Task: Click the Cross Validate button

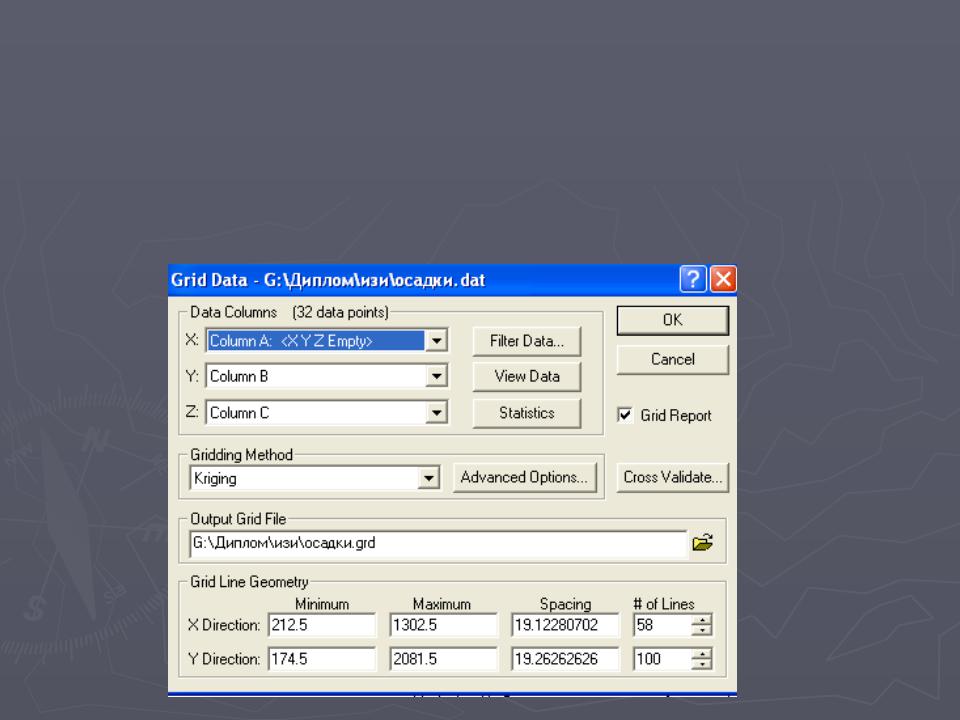Action: pos(672,478)
